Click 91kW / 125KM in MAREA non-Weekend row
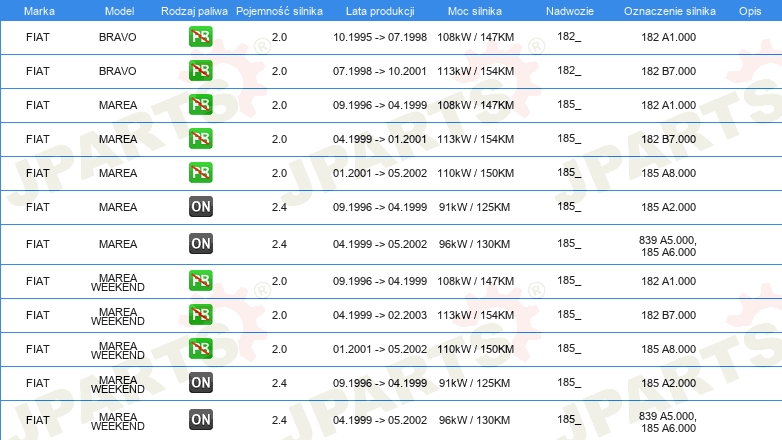 click(474, 207)
